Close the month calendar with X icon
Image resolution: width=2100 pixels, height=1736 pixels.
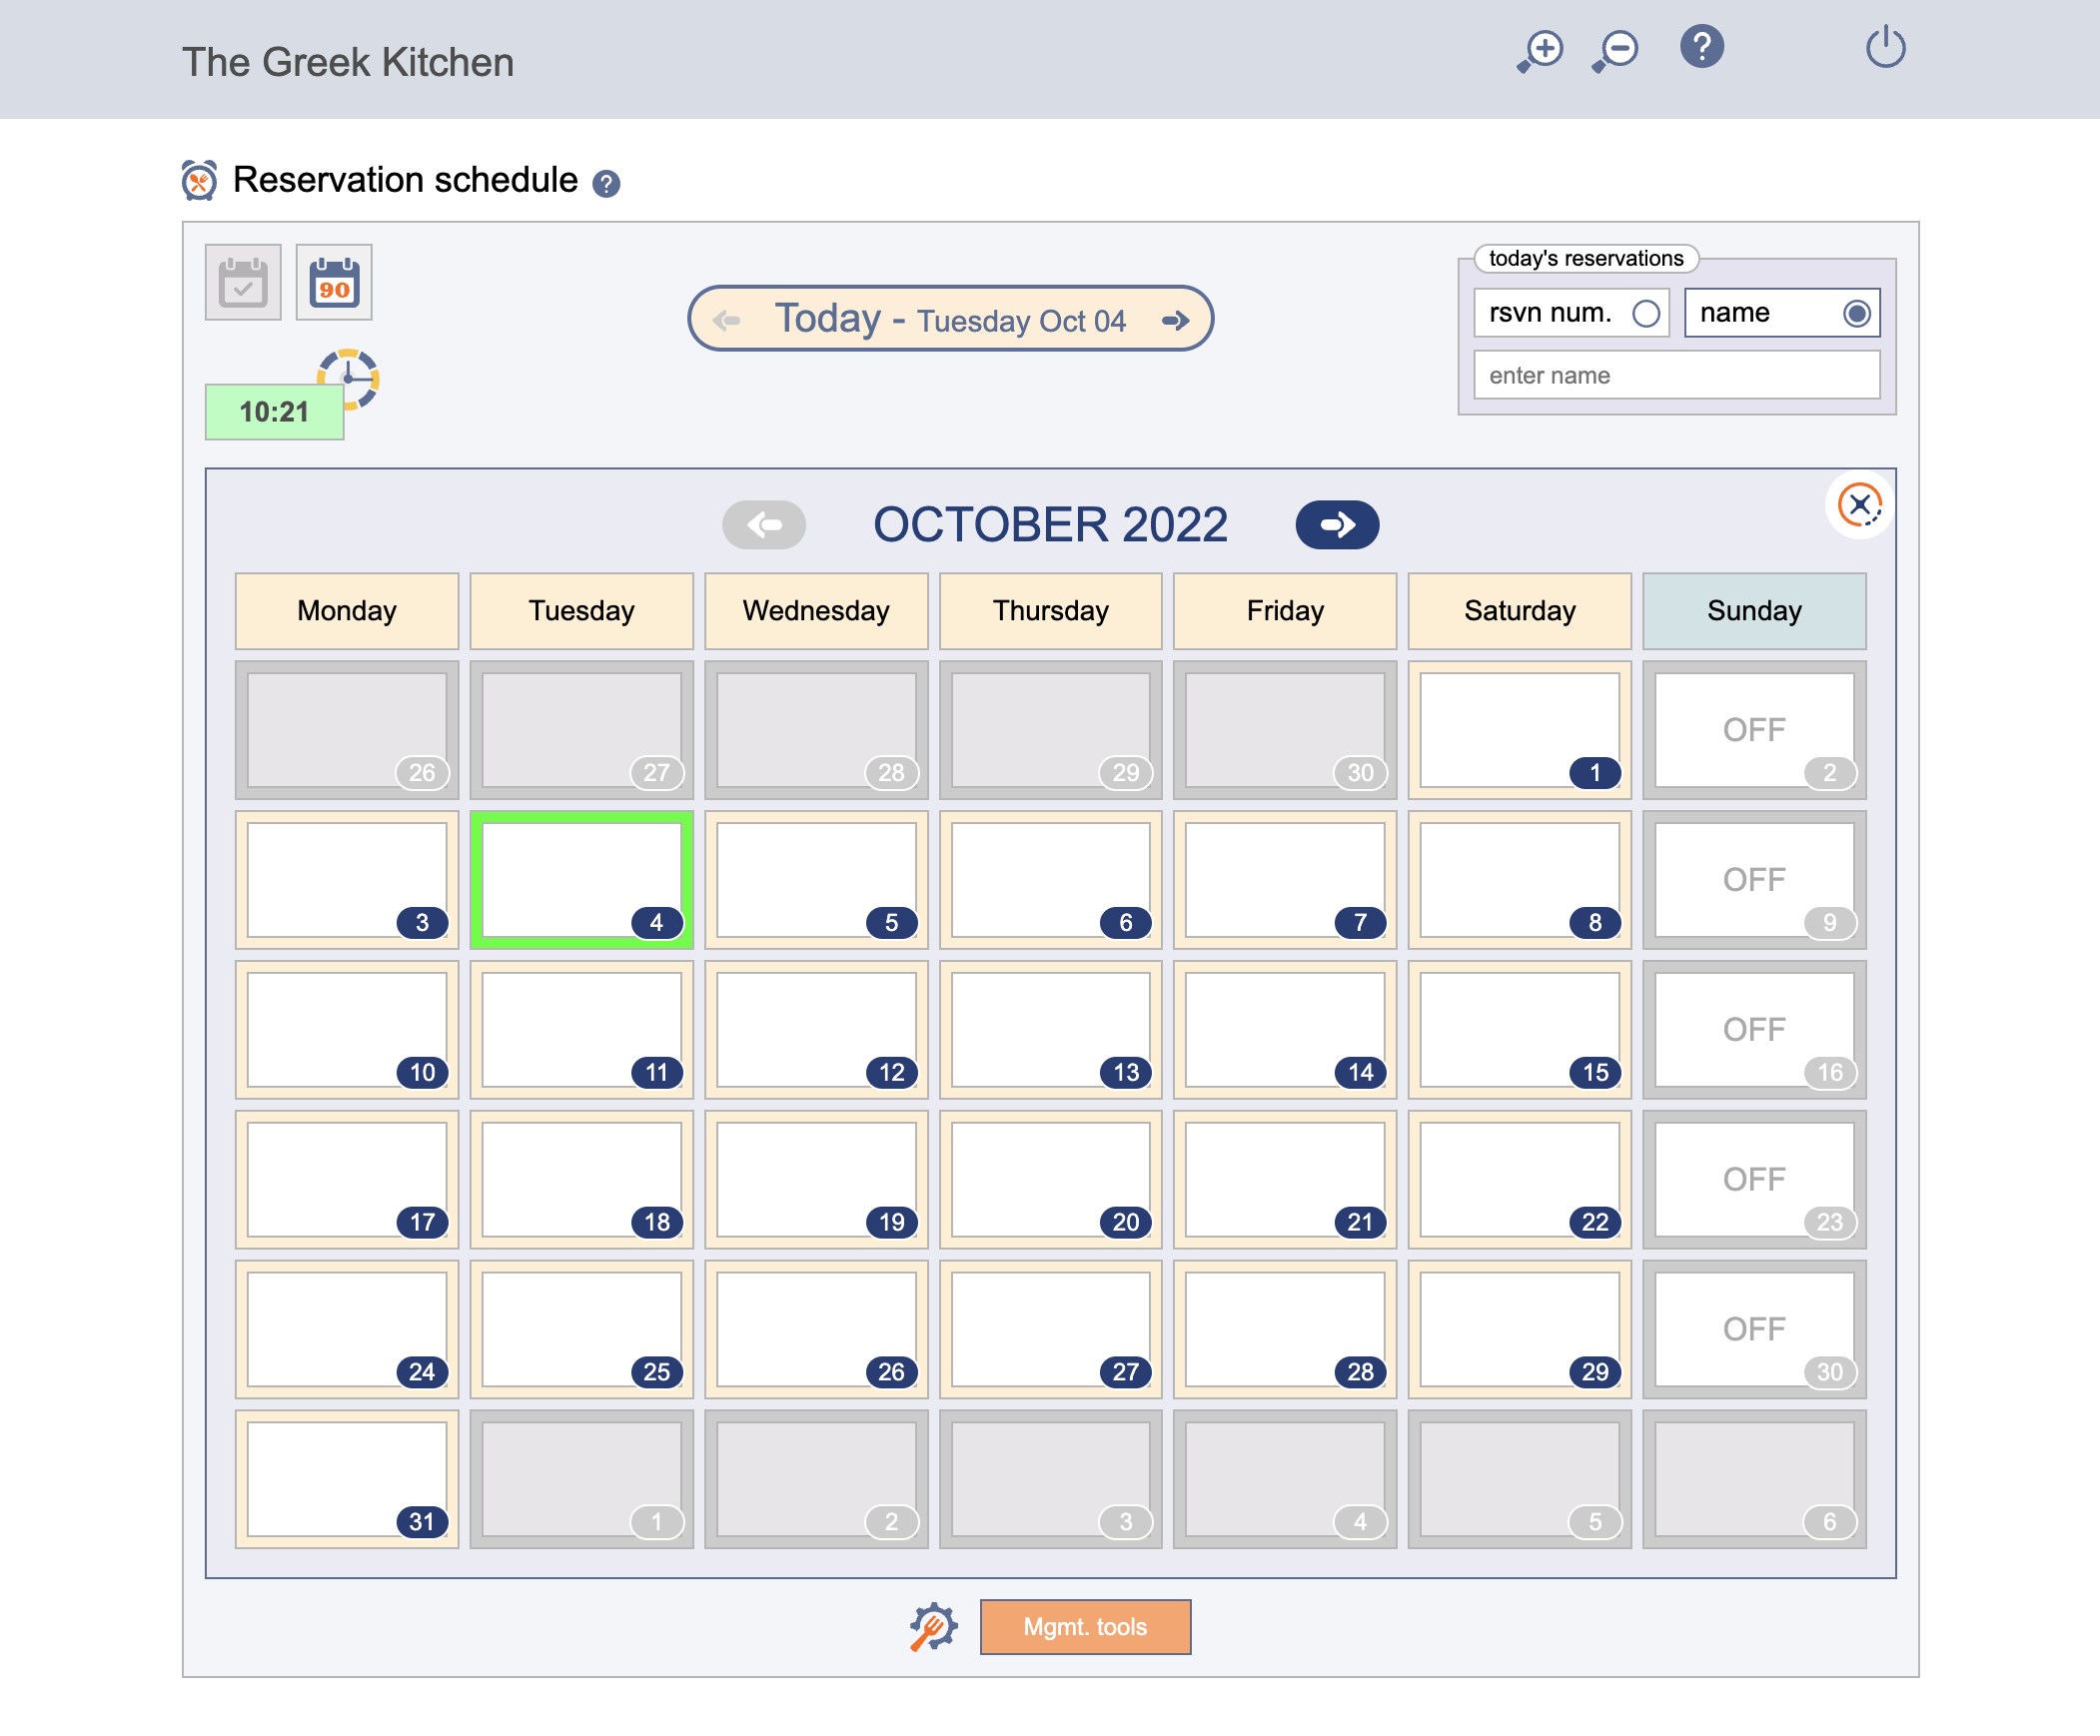point(1859,505)
